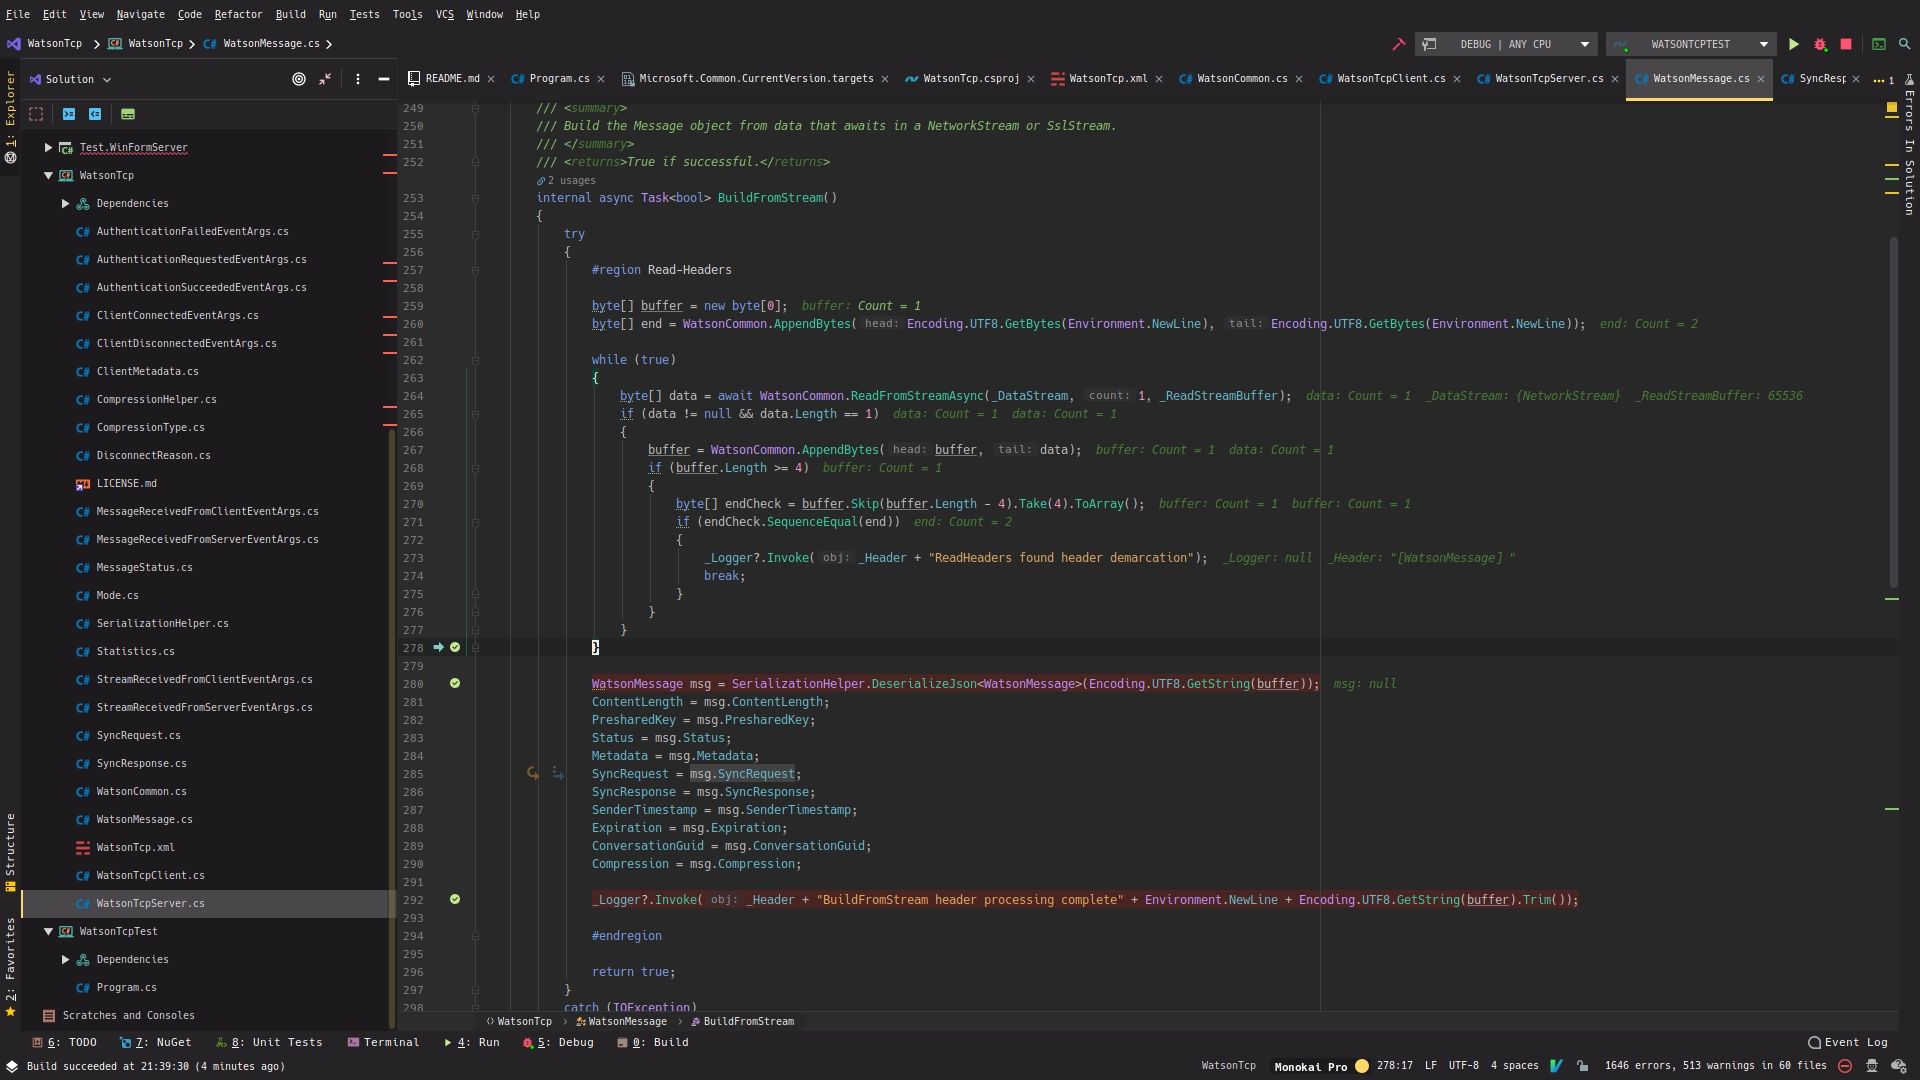Click the errors and warnings count in status bar

click(x=1718, y=1066)
